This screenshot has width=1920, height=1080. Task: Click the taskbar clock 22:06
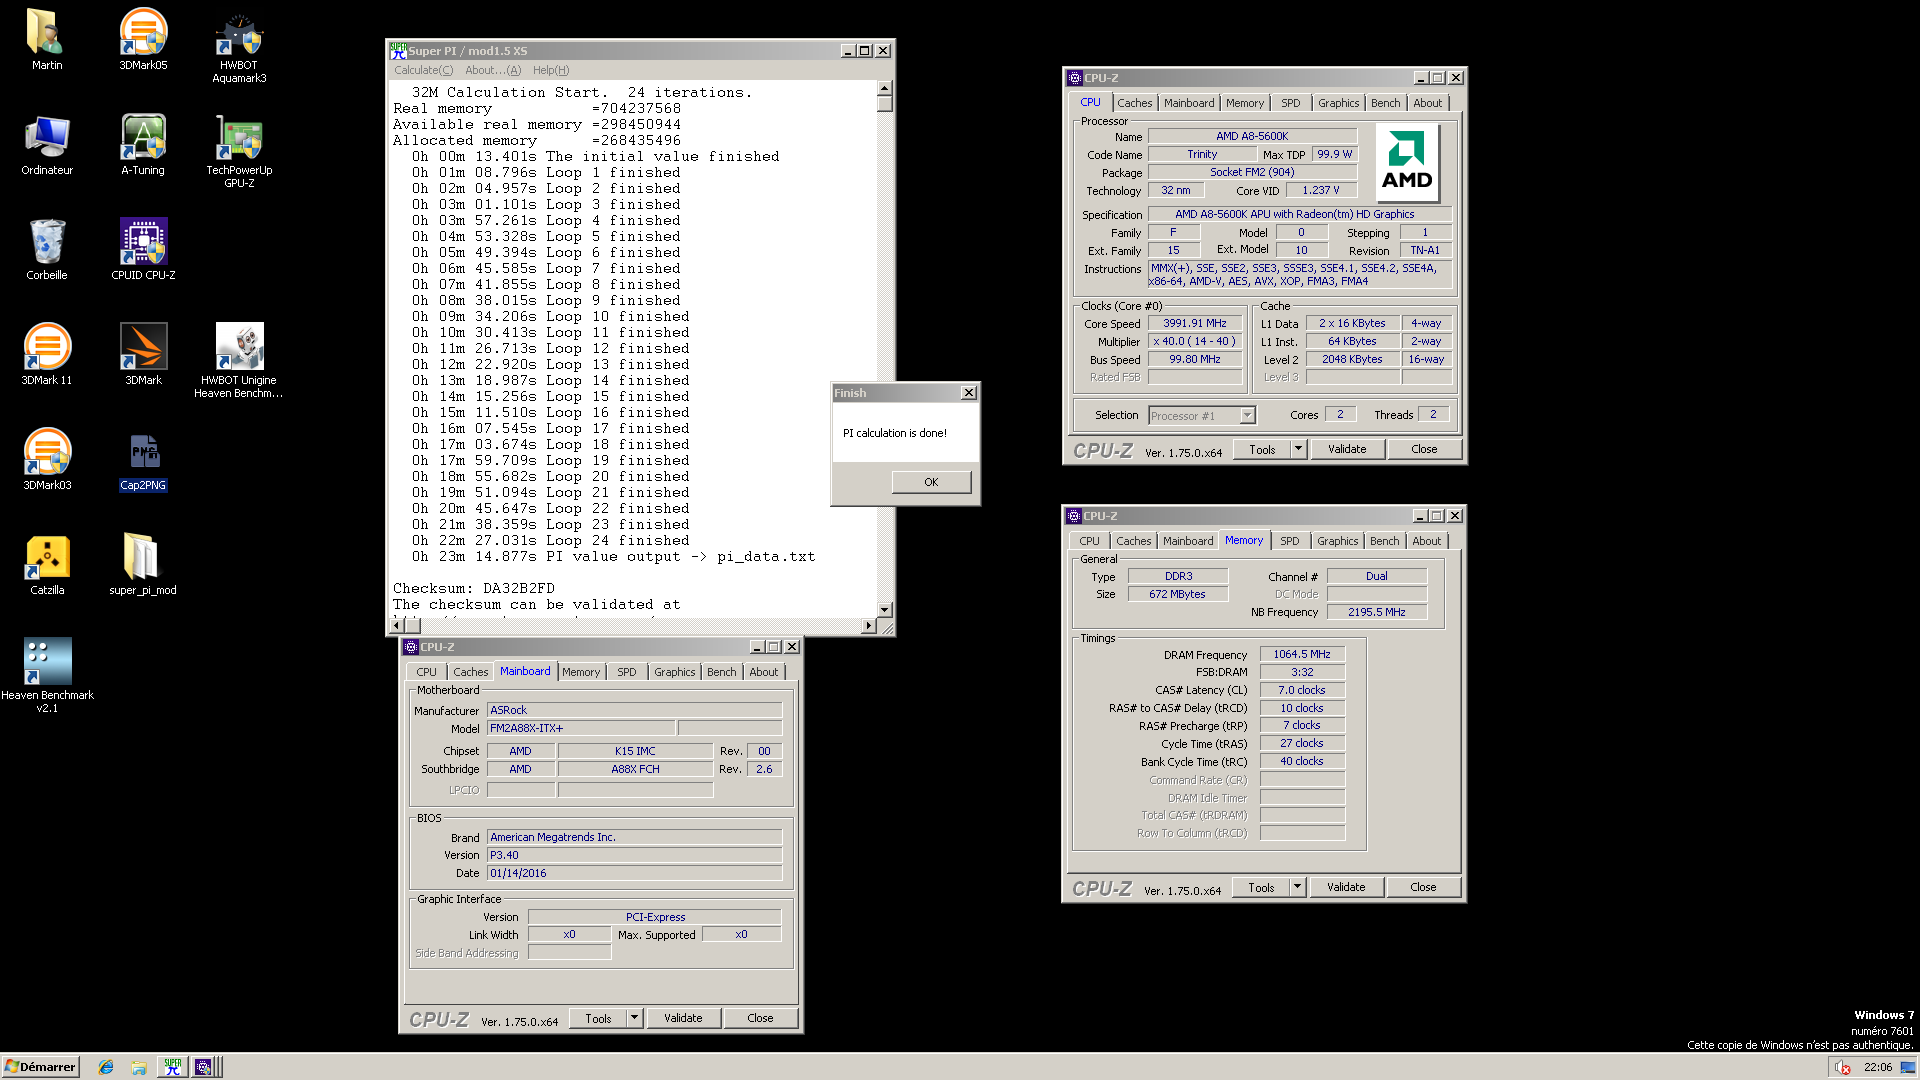[1877, 1067]
